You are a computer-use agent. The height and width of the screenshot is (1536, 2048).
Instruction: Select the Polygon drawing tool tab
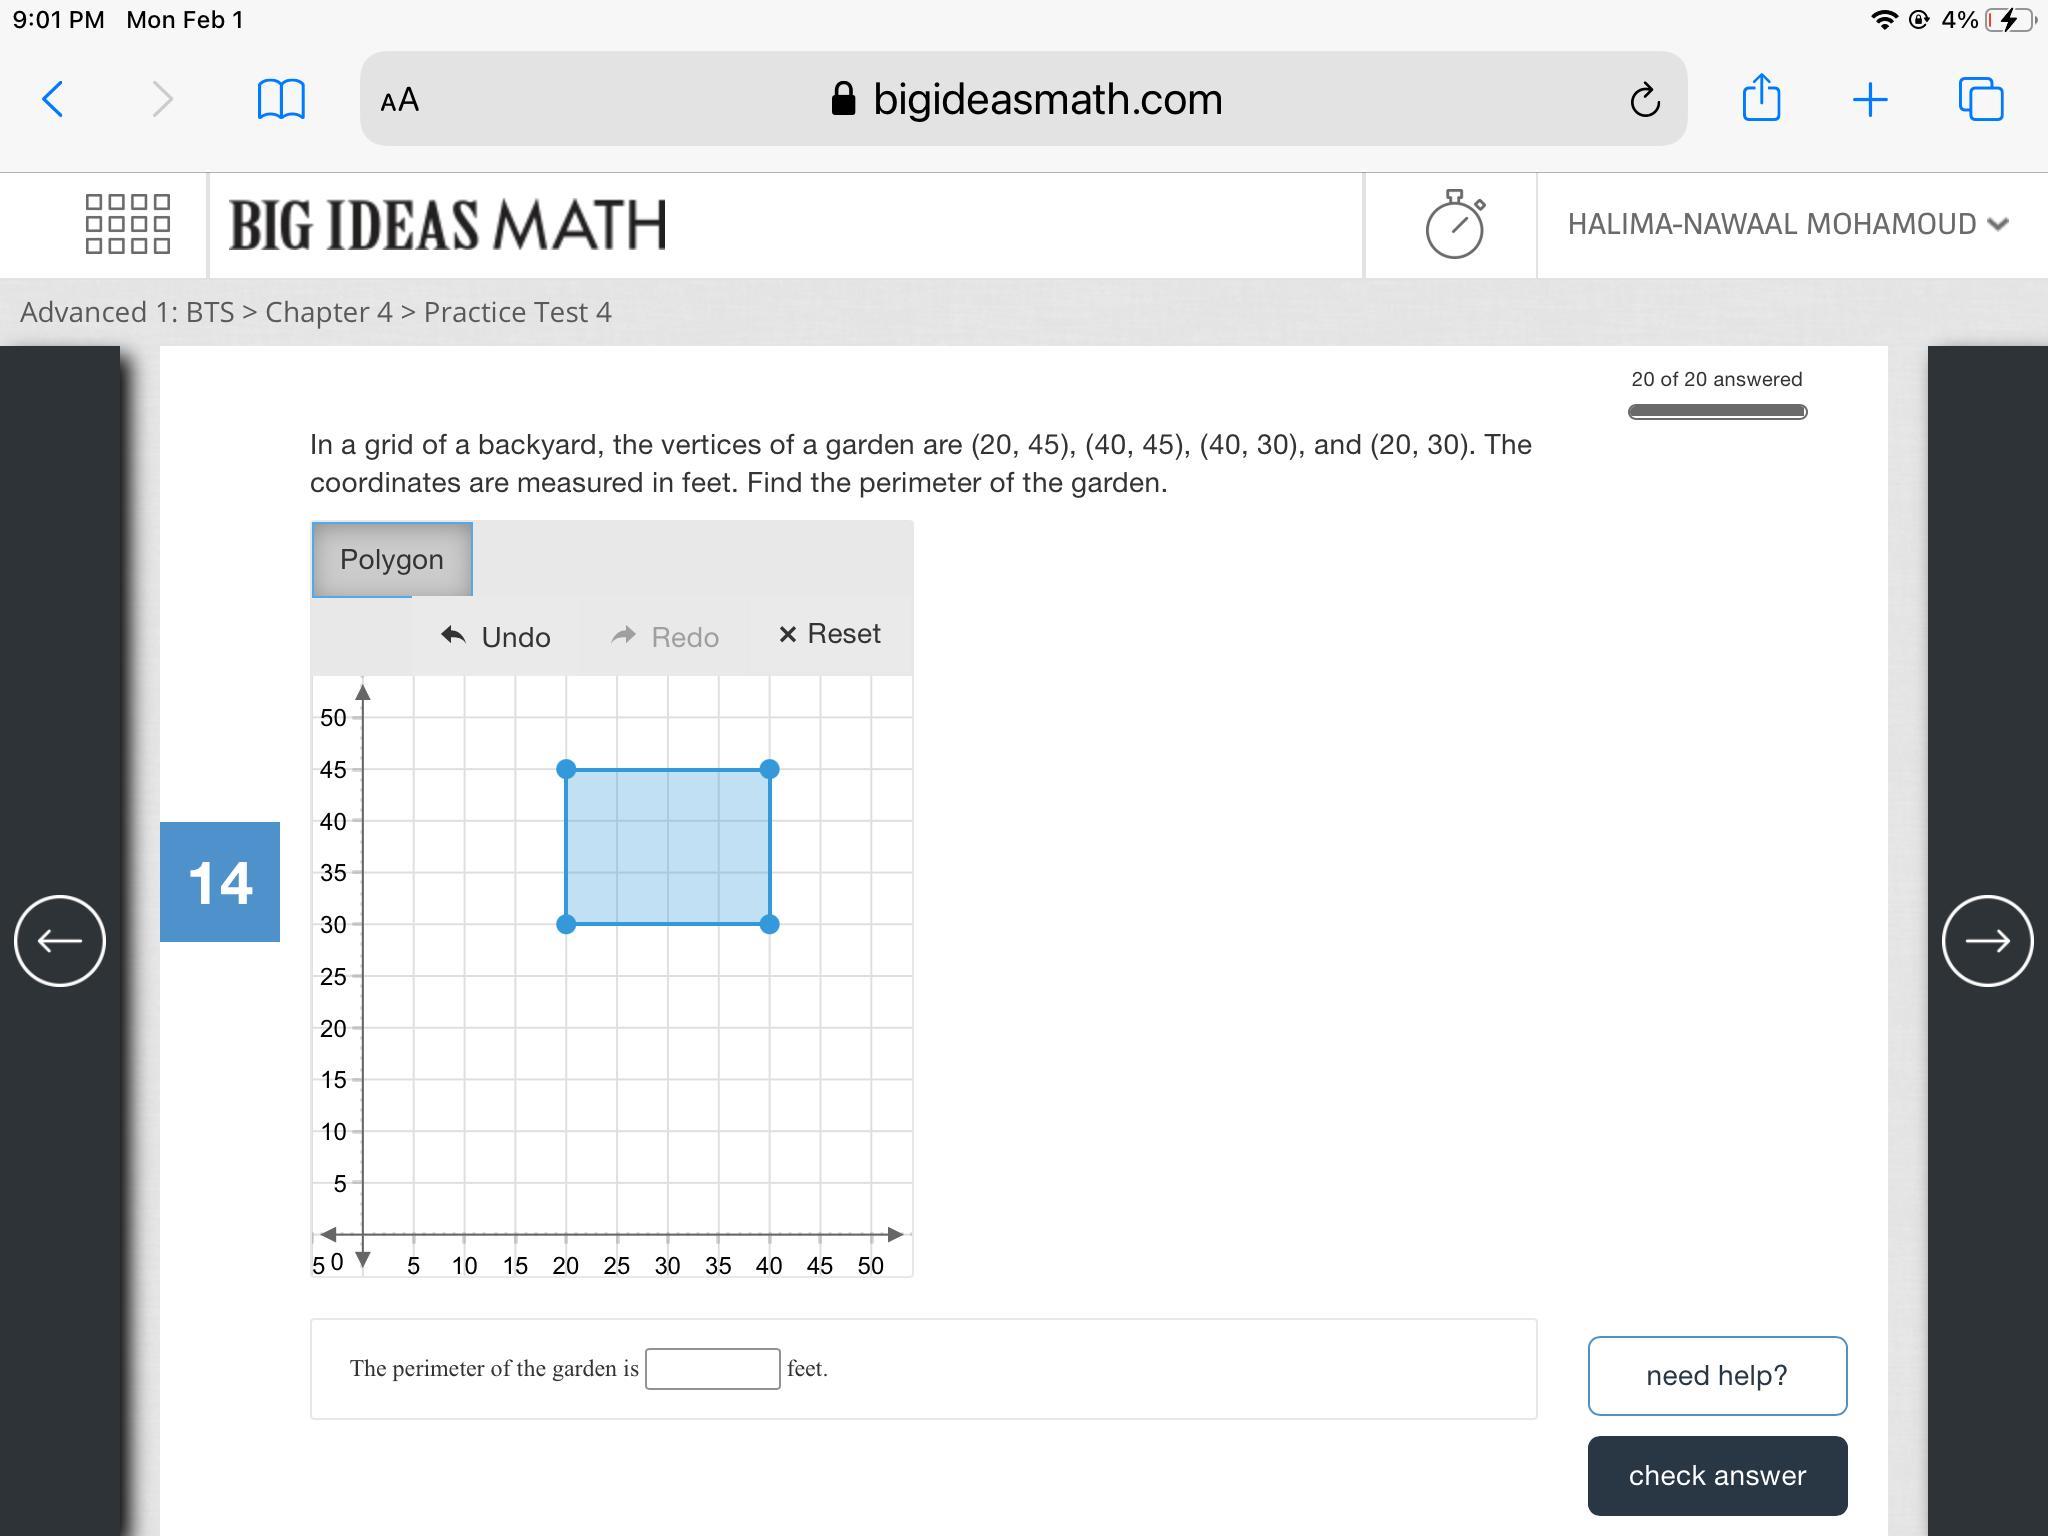coord(391,559)
